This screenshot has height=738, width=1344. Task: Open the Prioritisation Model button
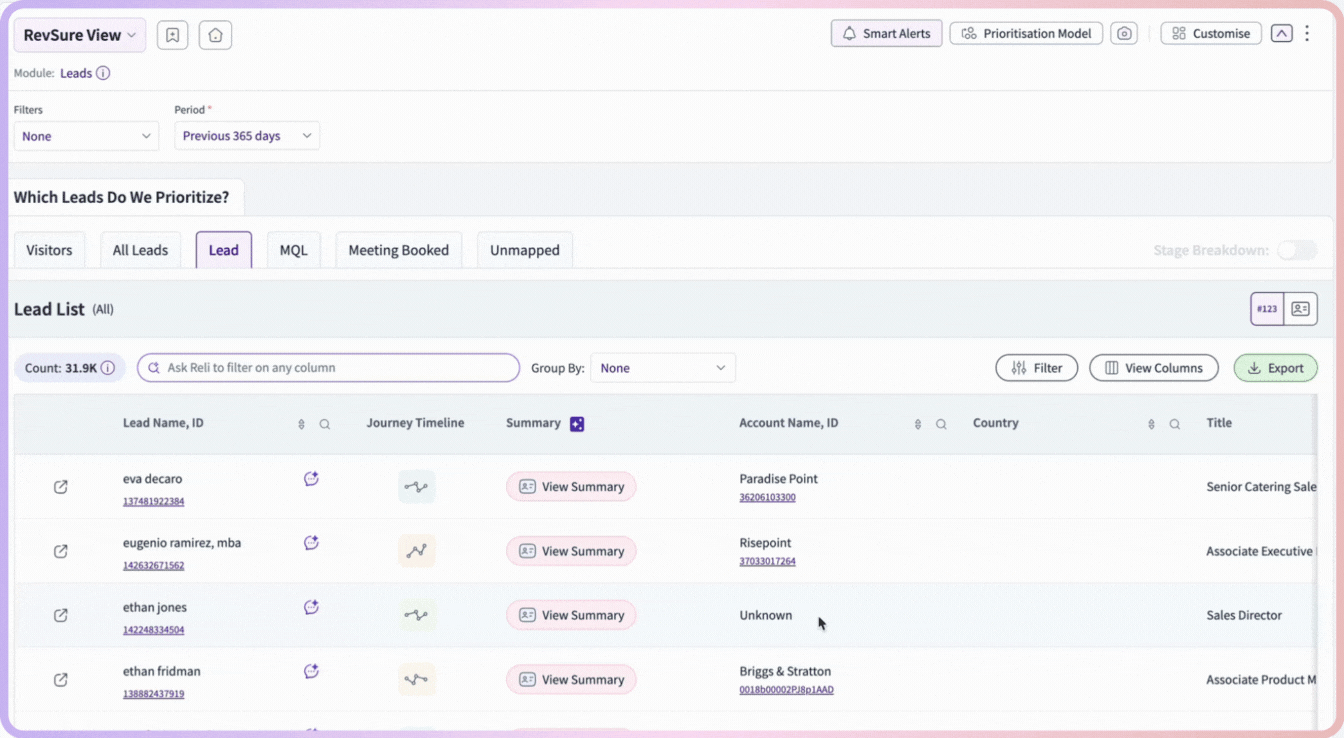click(x=1026, y=34)
